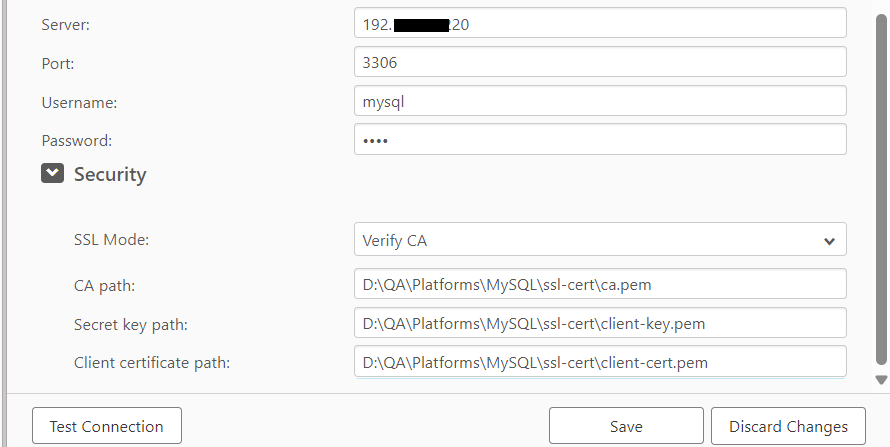Viewport: 890px width, 447px height.
Task: Click the Client certificate path label
Action: point(152,362)
